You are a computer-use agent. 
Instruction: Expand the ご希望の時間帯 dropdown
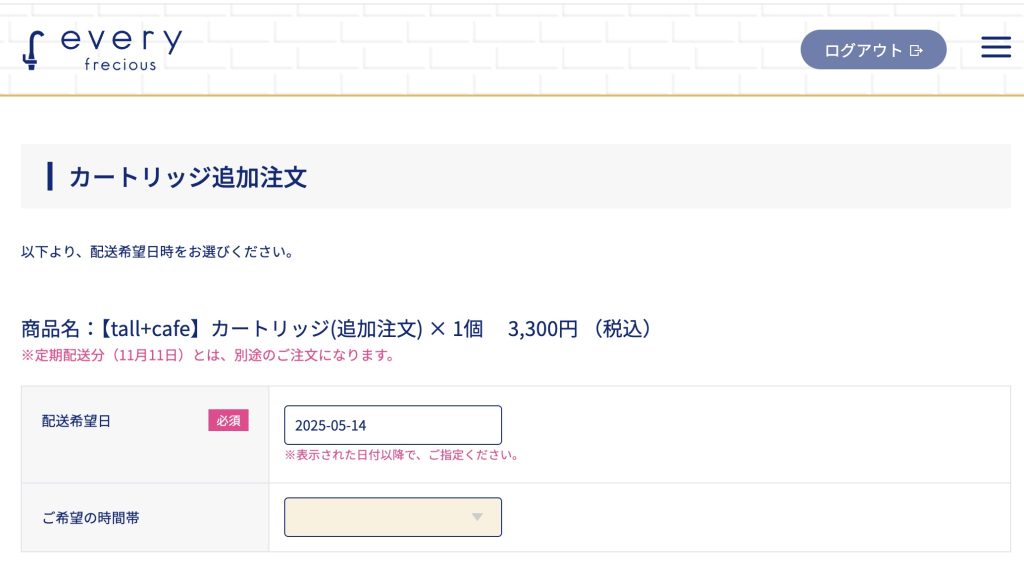392,517
